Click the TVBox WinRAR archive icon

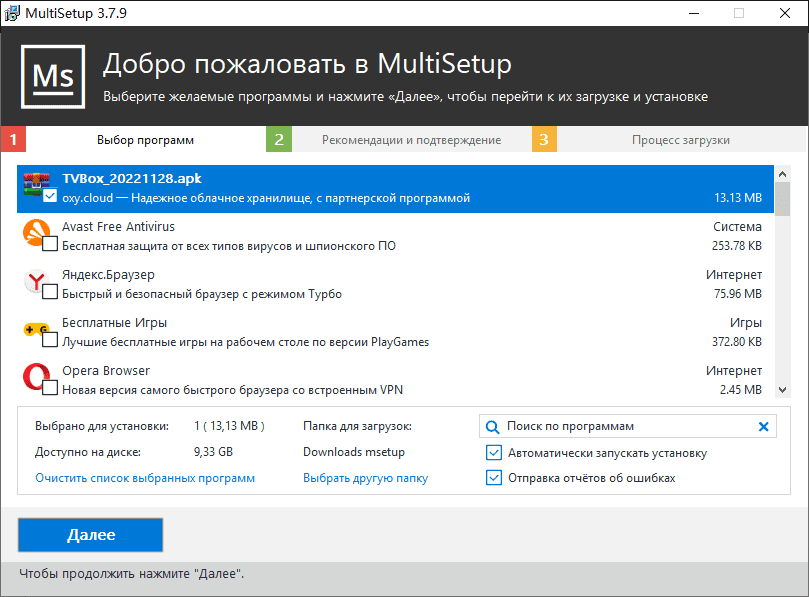click(x=36, y=183)
